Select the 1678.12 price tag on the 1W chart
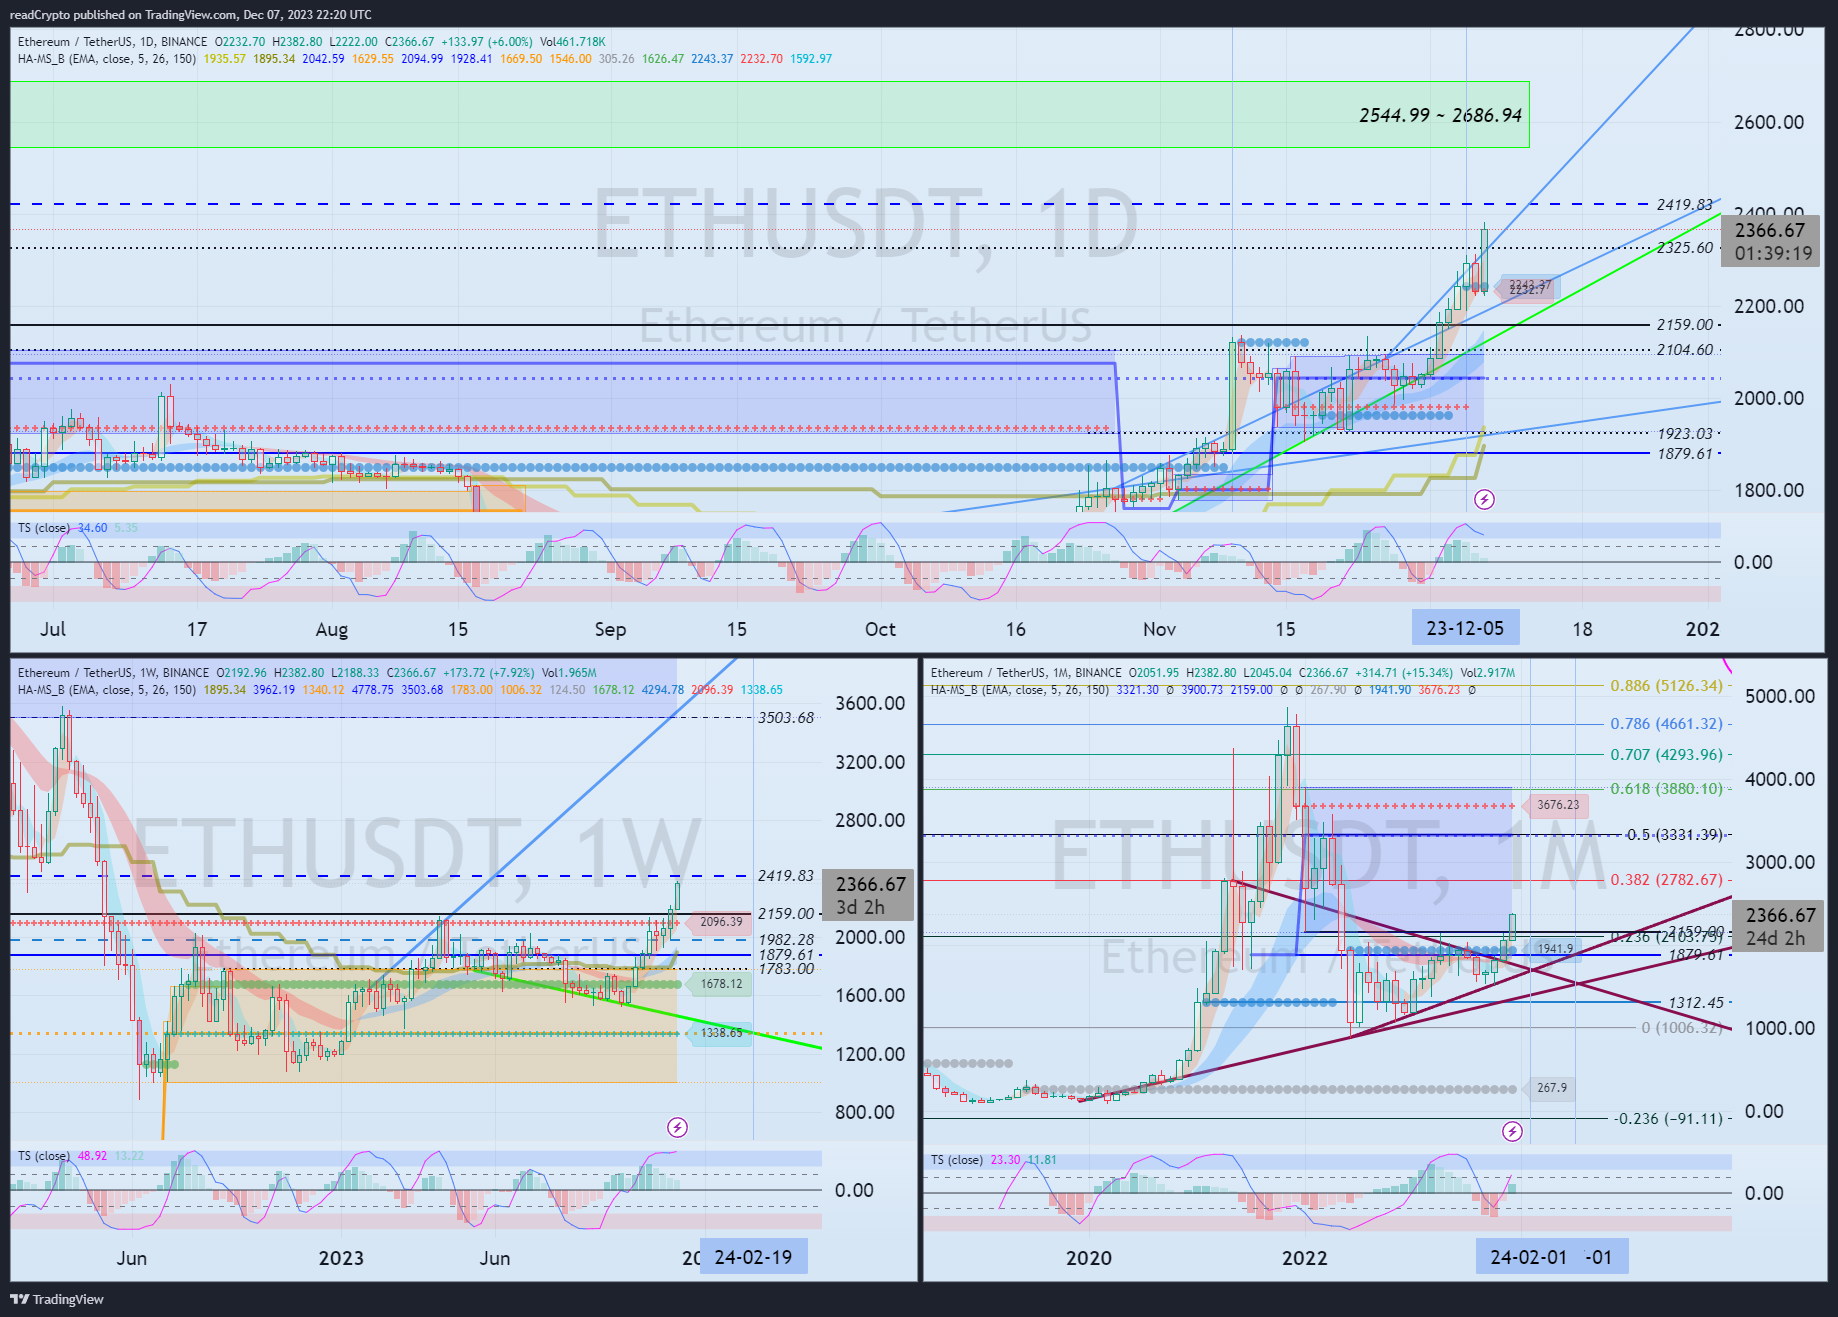 point(719,984)
